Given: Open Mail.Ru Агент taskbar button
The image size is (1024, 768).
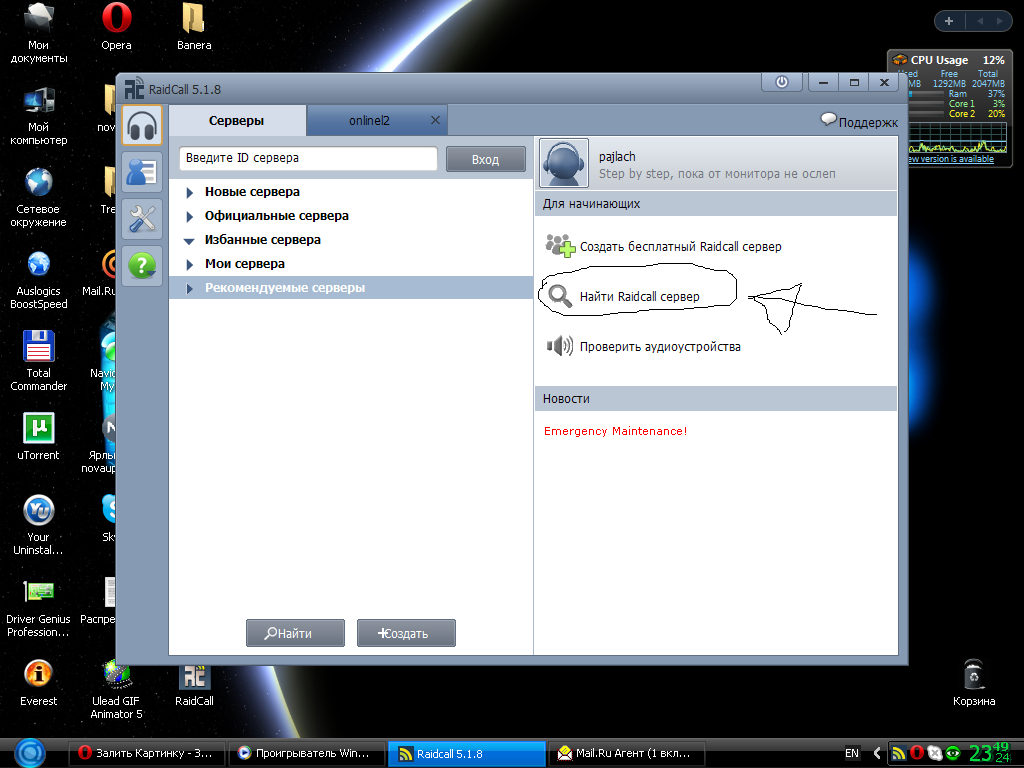Looking at the screenshot, I should (x=626, y=753).
